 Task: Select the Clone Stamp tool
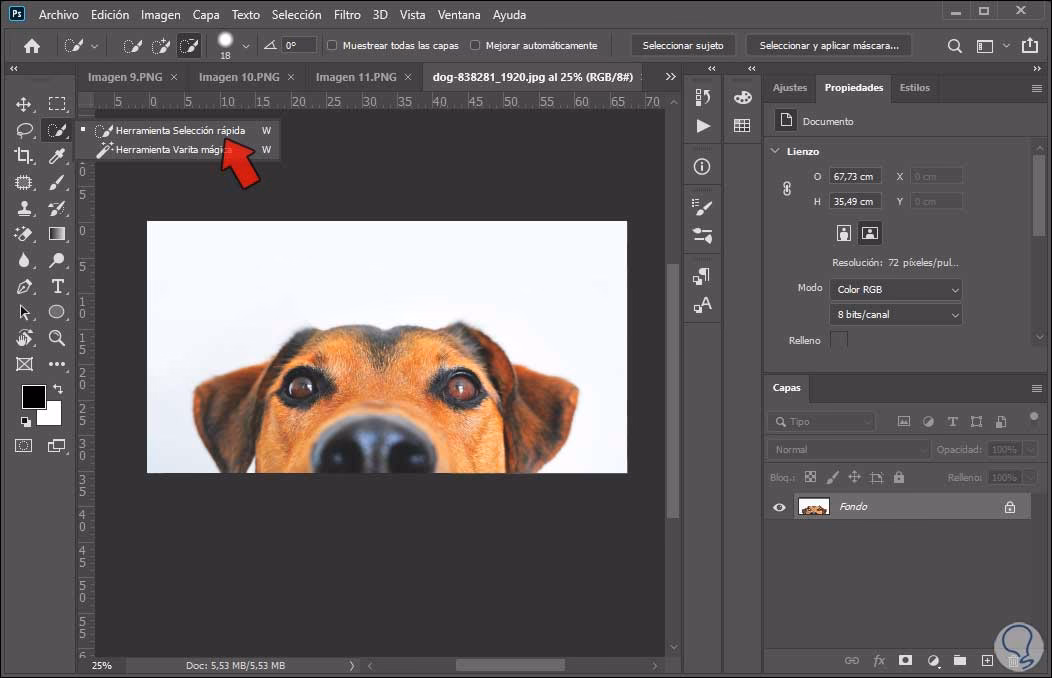[24, 208]
